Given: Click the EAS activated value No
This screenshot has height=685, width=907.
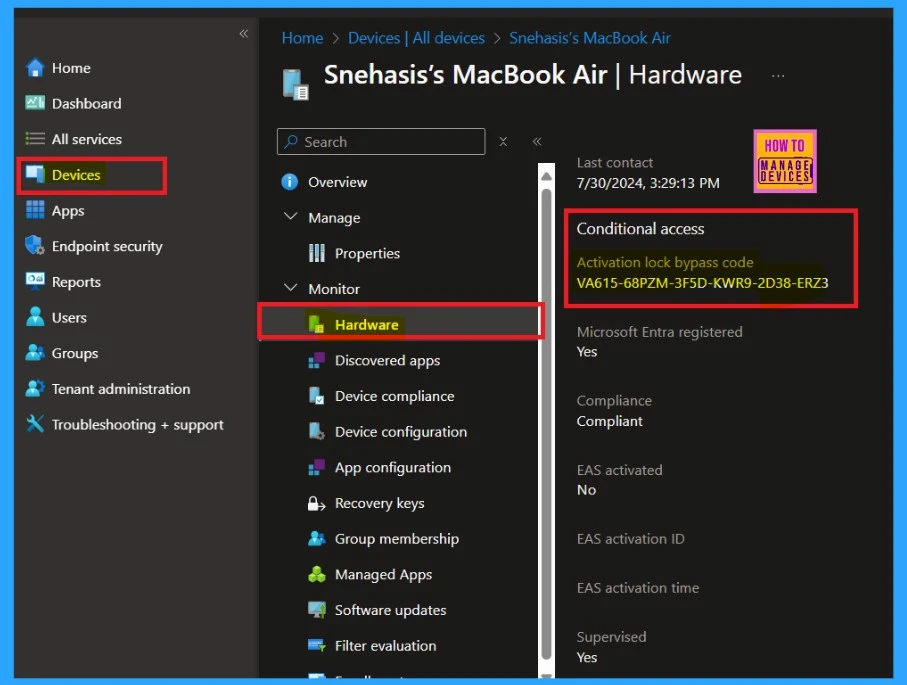Looking at the screenshot, I should pyautogui.click(x=586, y=490).
